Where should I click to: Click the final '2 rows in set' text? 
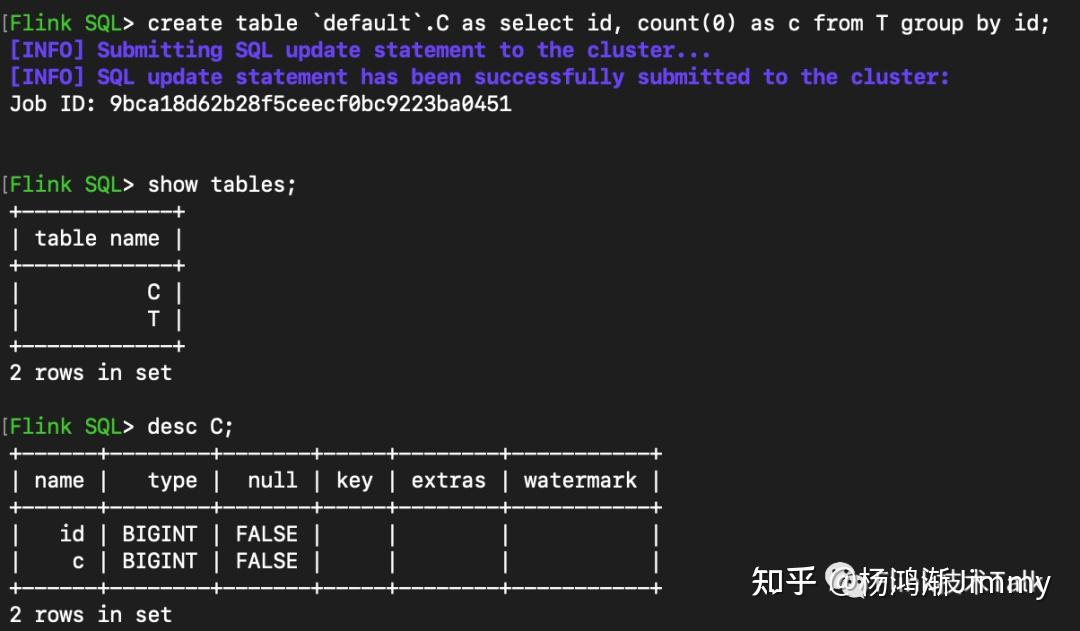[90, 614]
